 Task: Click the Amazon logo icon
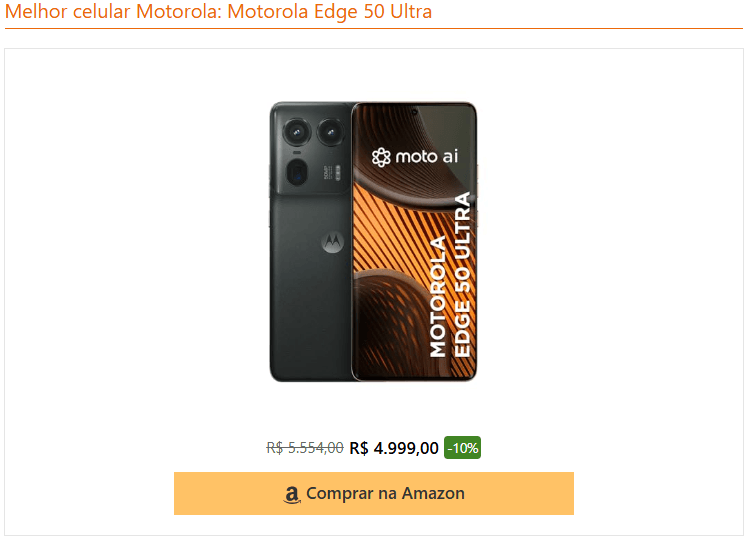click(x=292, y=495)
